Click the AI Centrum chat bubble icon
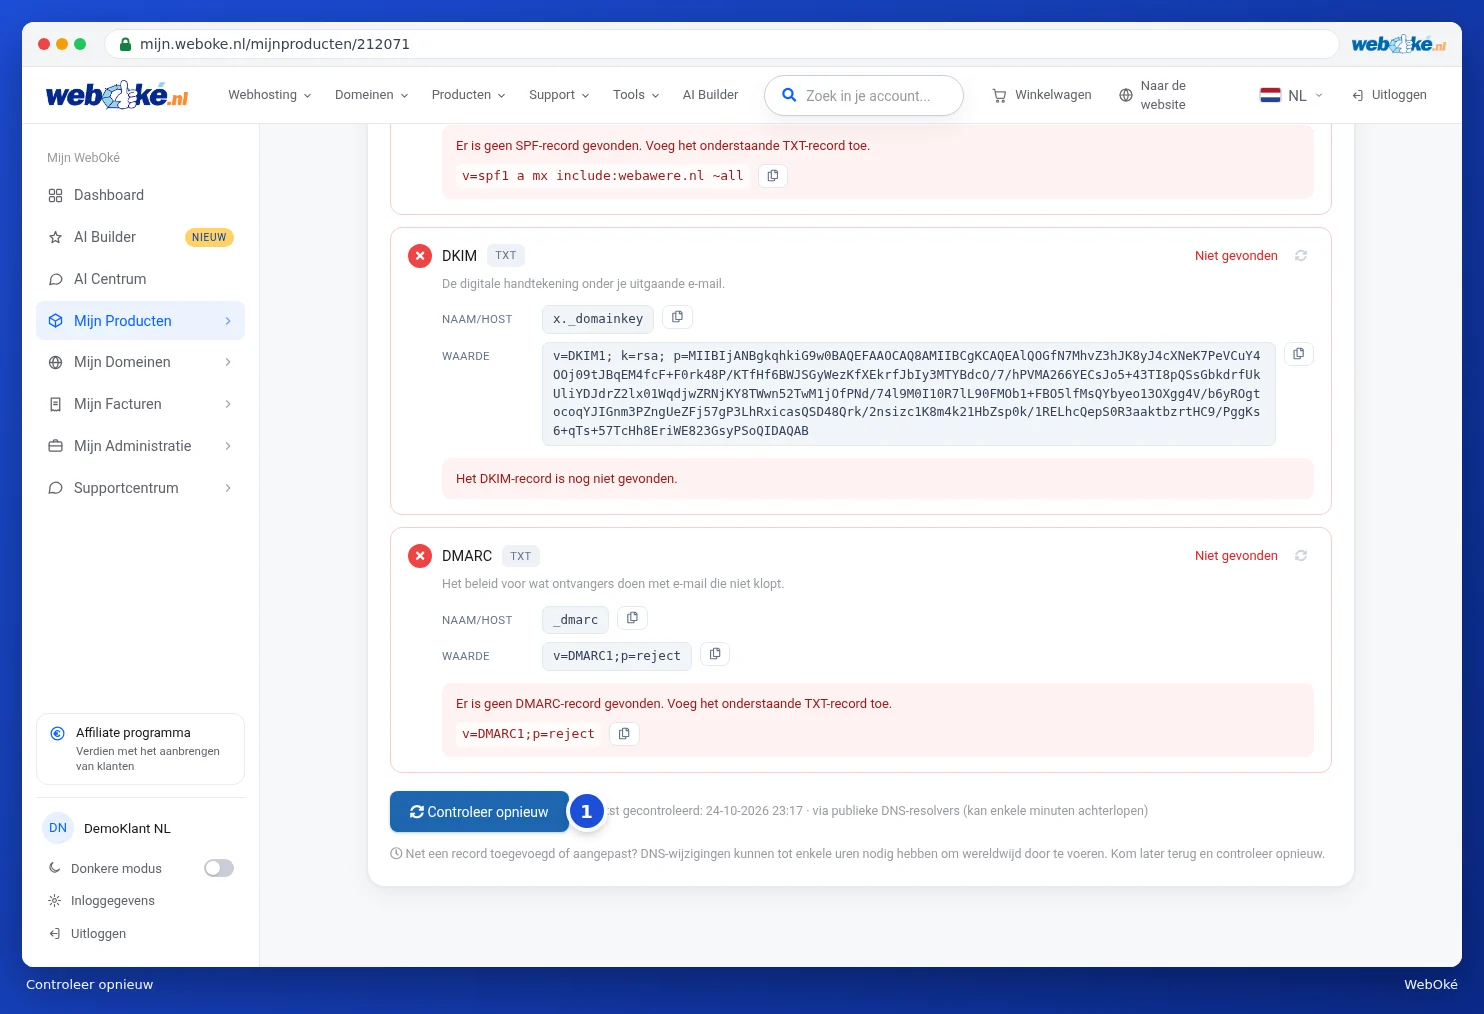 click(x=56, y=280)
